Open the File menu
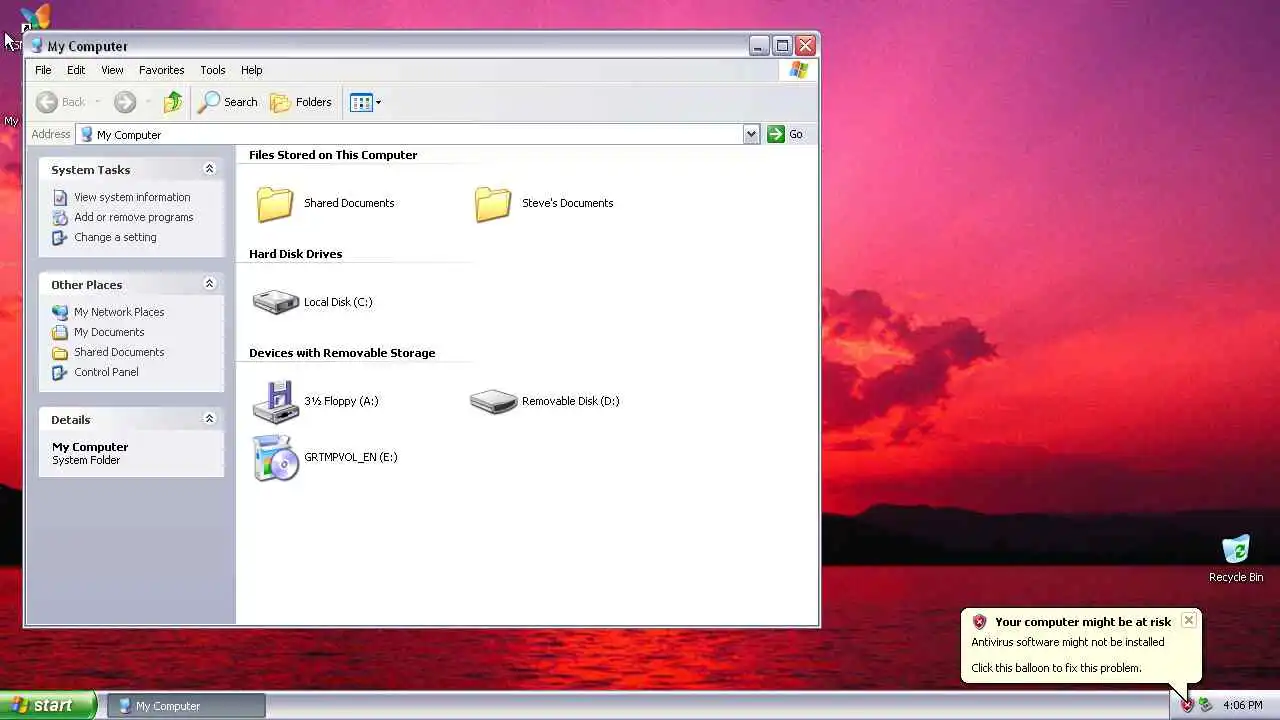Viewport: 1280px width, 720px height. 43,70
